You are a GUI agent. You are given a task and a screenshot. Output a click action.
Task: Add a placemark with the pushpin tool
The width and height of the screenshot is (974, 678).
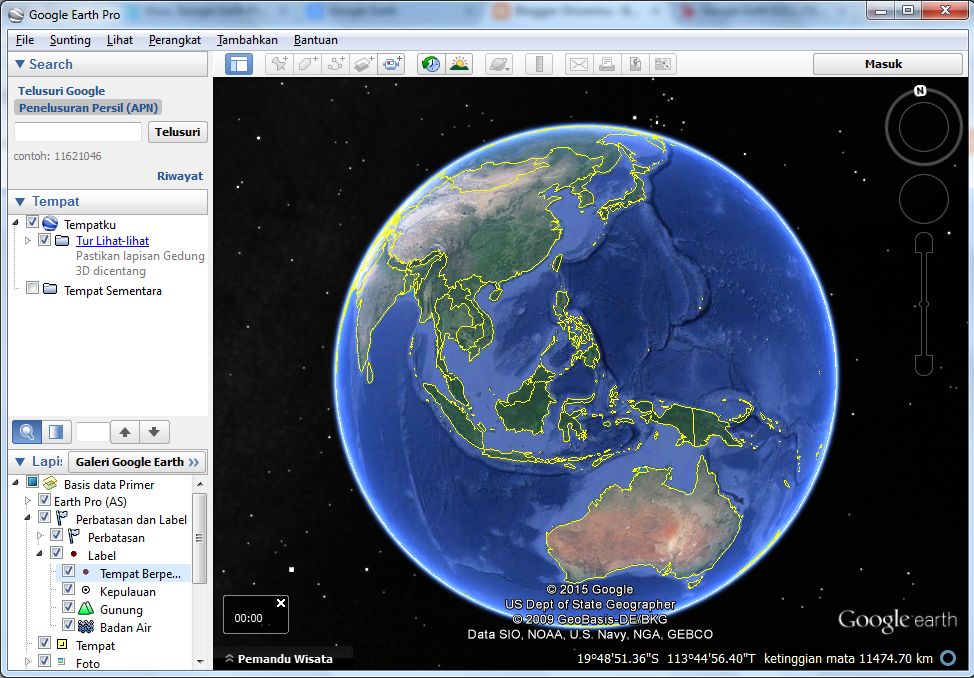280,64
